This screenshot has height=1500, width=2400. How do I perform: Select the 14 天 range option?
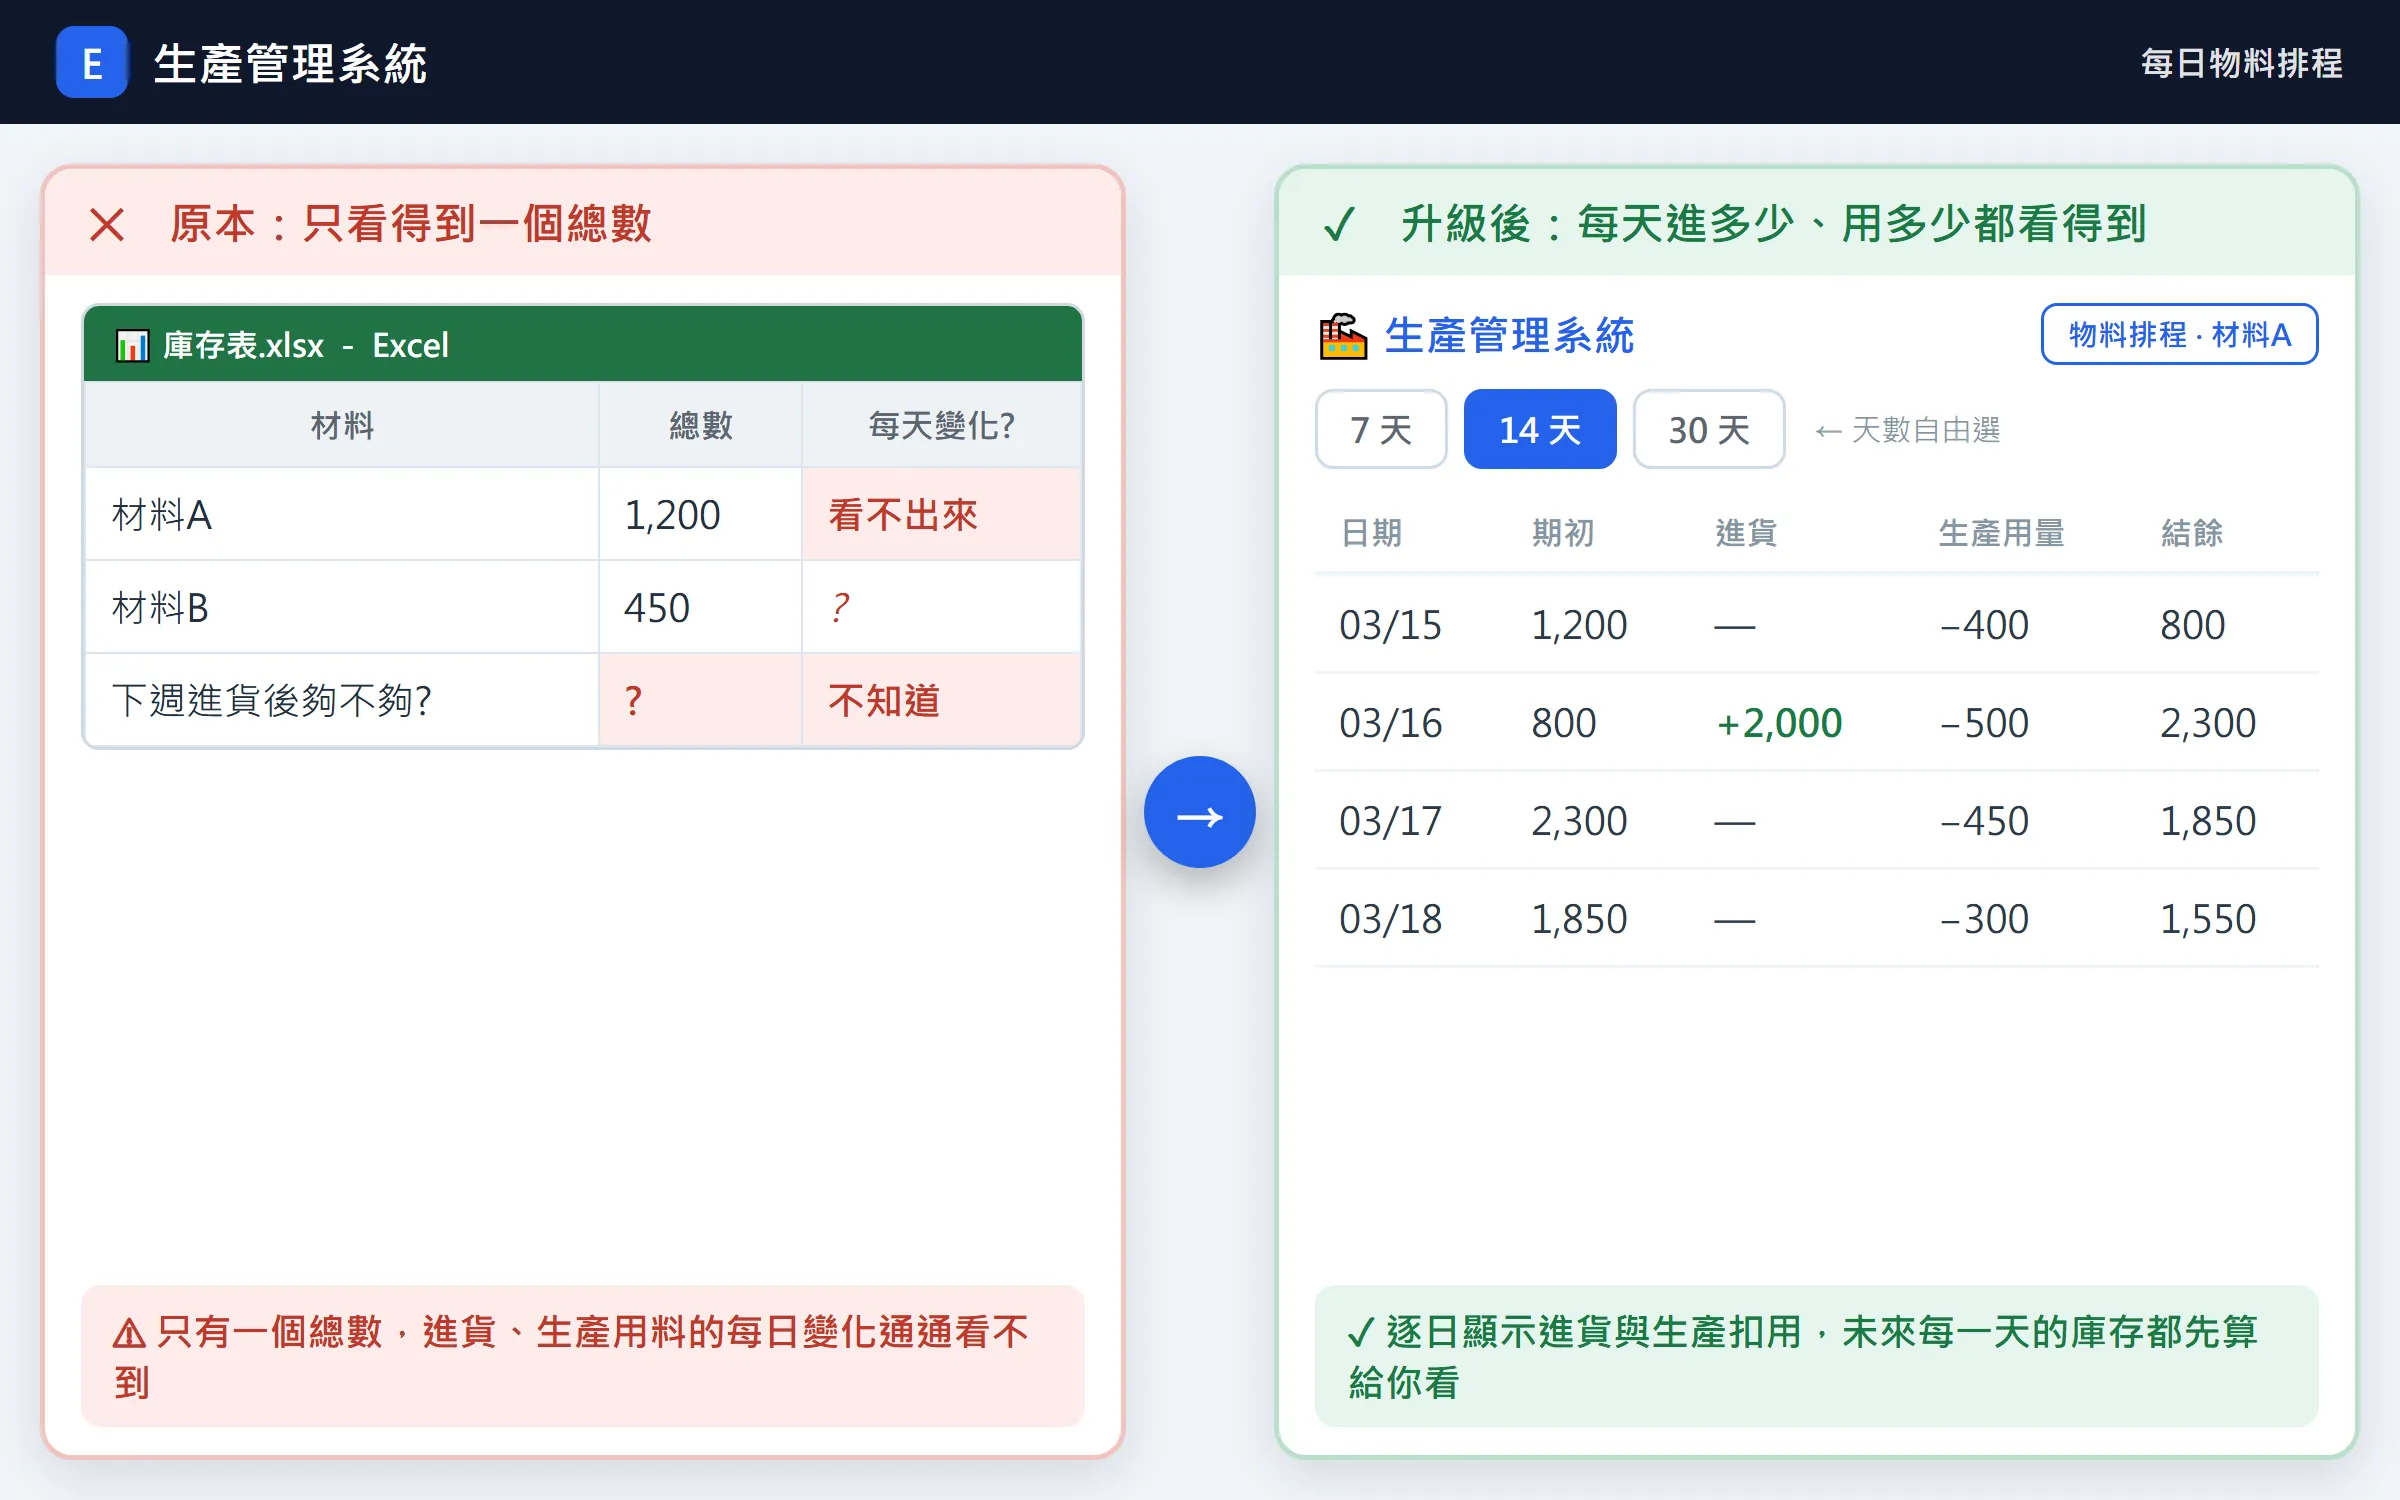[1540, 429]
